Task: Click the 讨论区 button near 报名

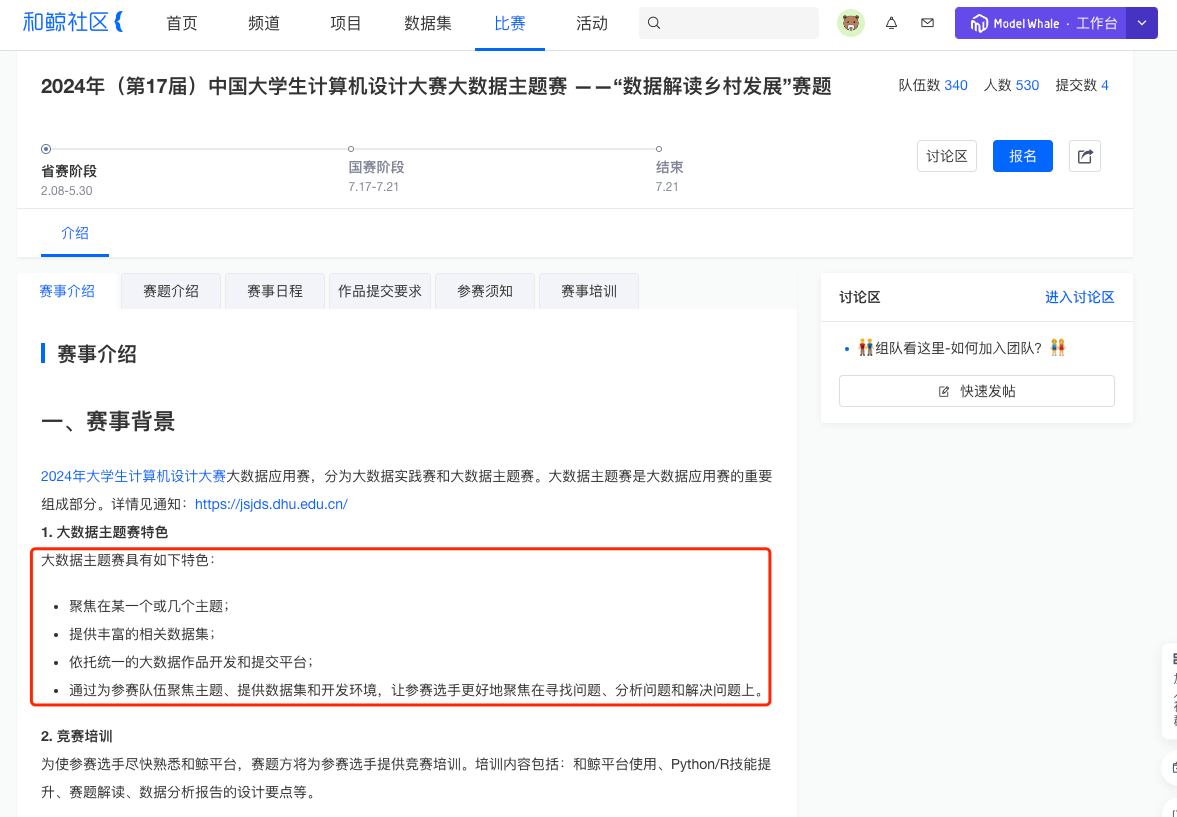Action: tap(947, 156)
